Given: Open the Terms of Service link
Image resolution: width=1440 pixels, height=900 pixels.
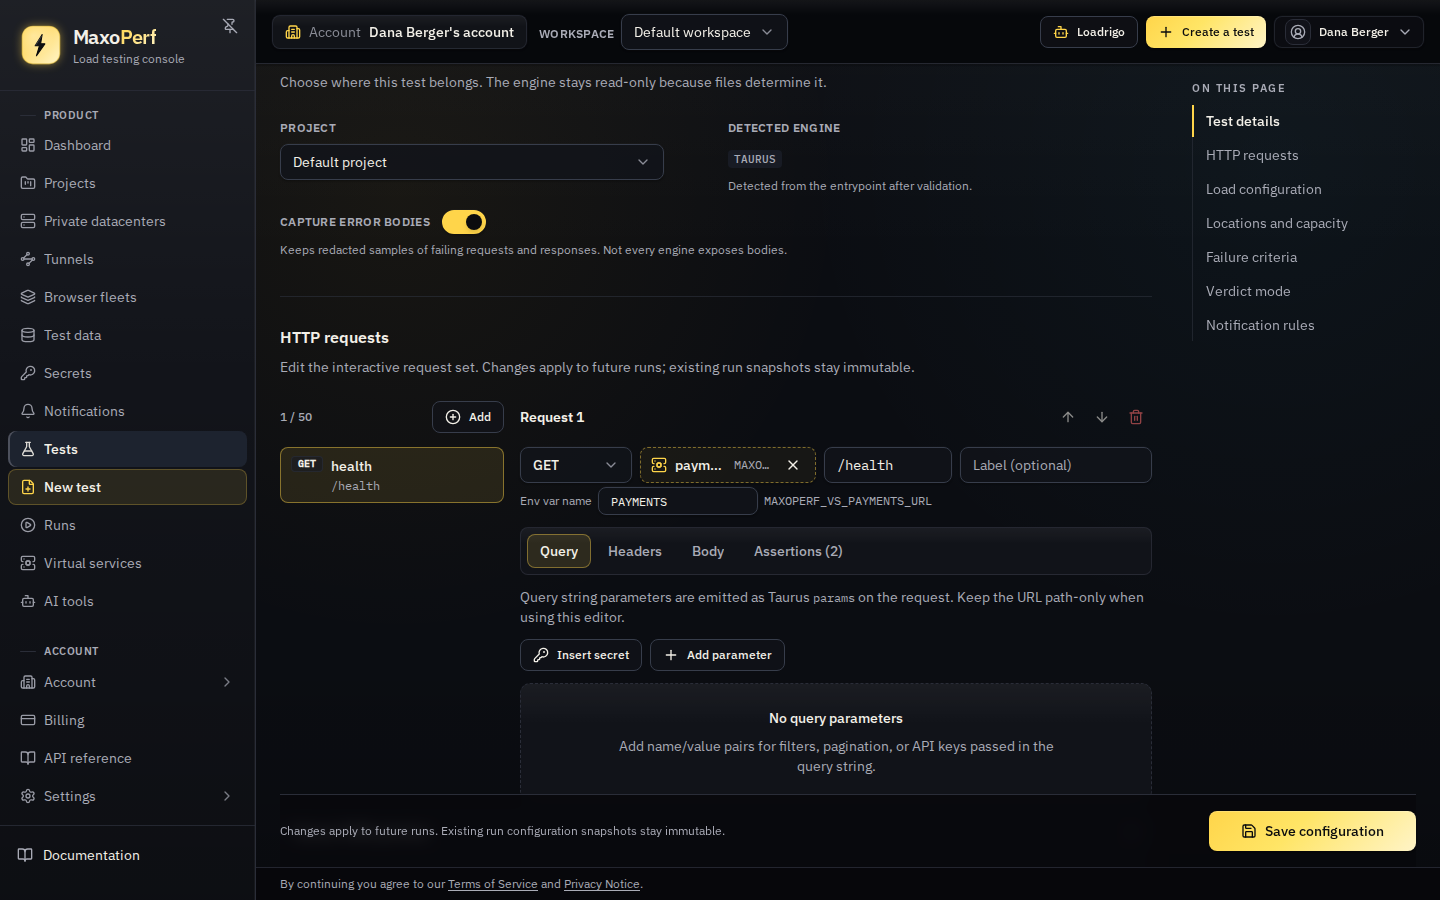Looking at the screenshot, I should tap(493, 884).
